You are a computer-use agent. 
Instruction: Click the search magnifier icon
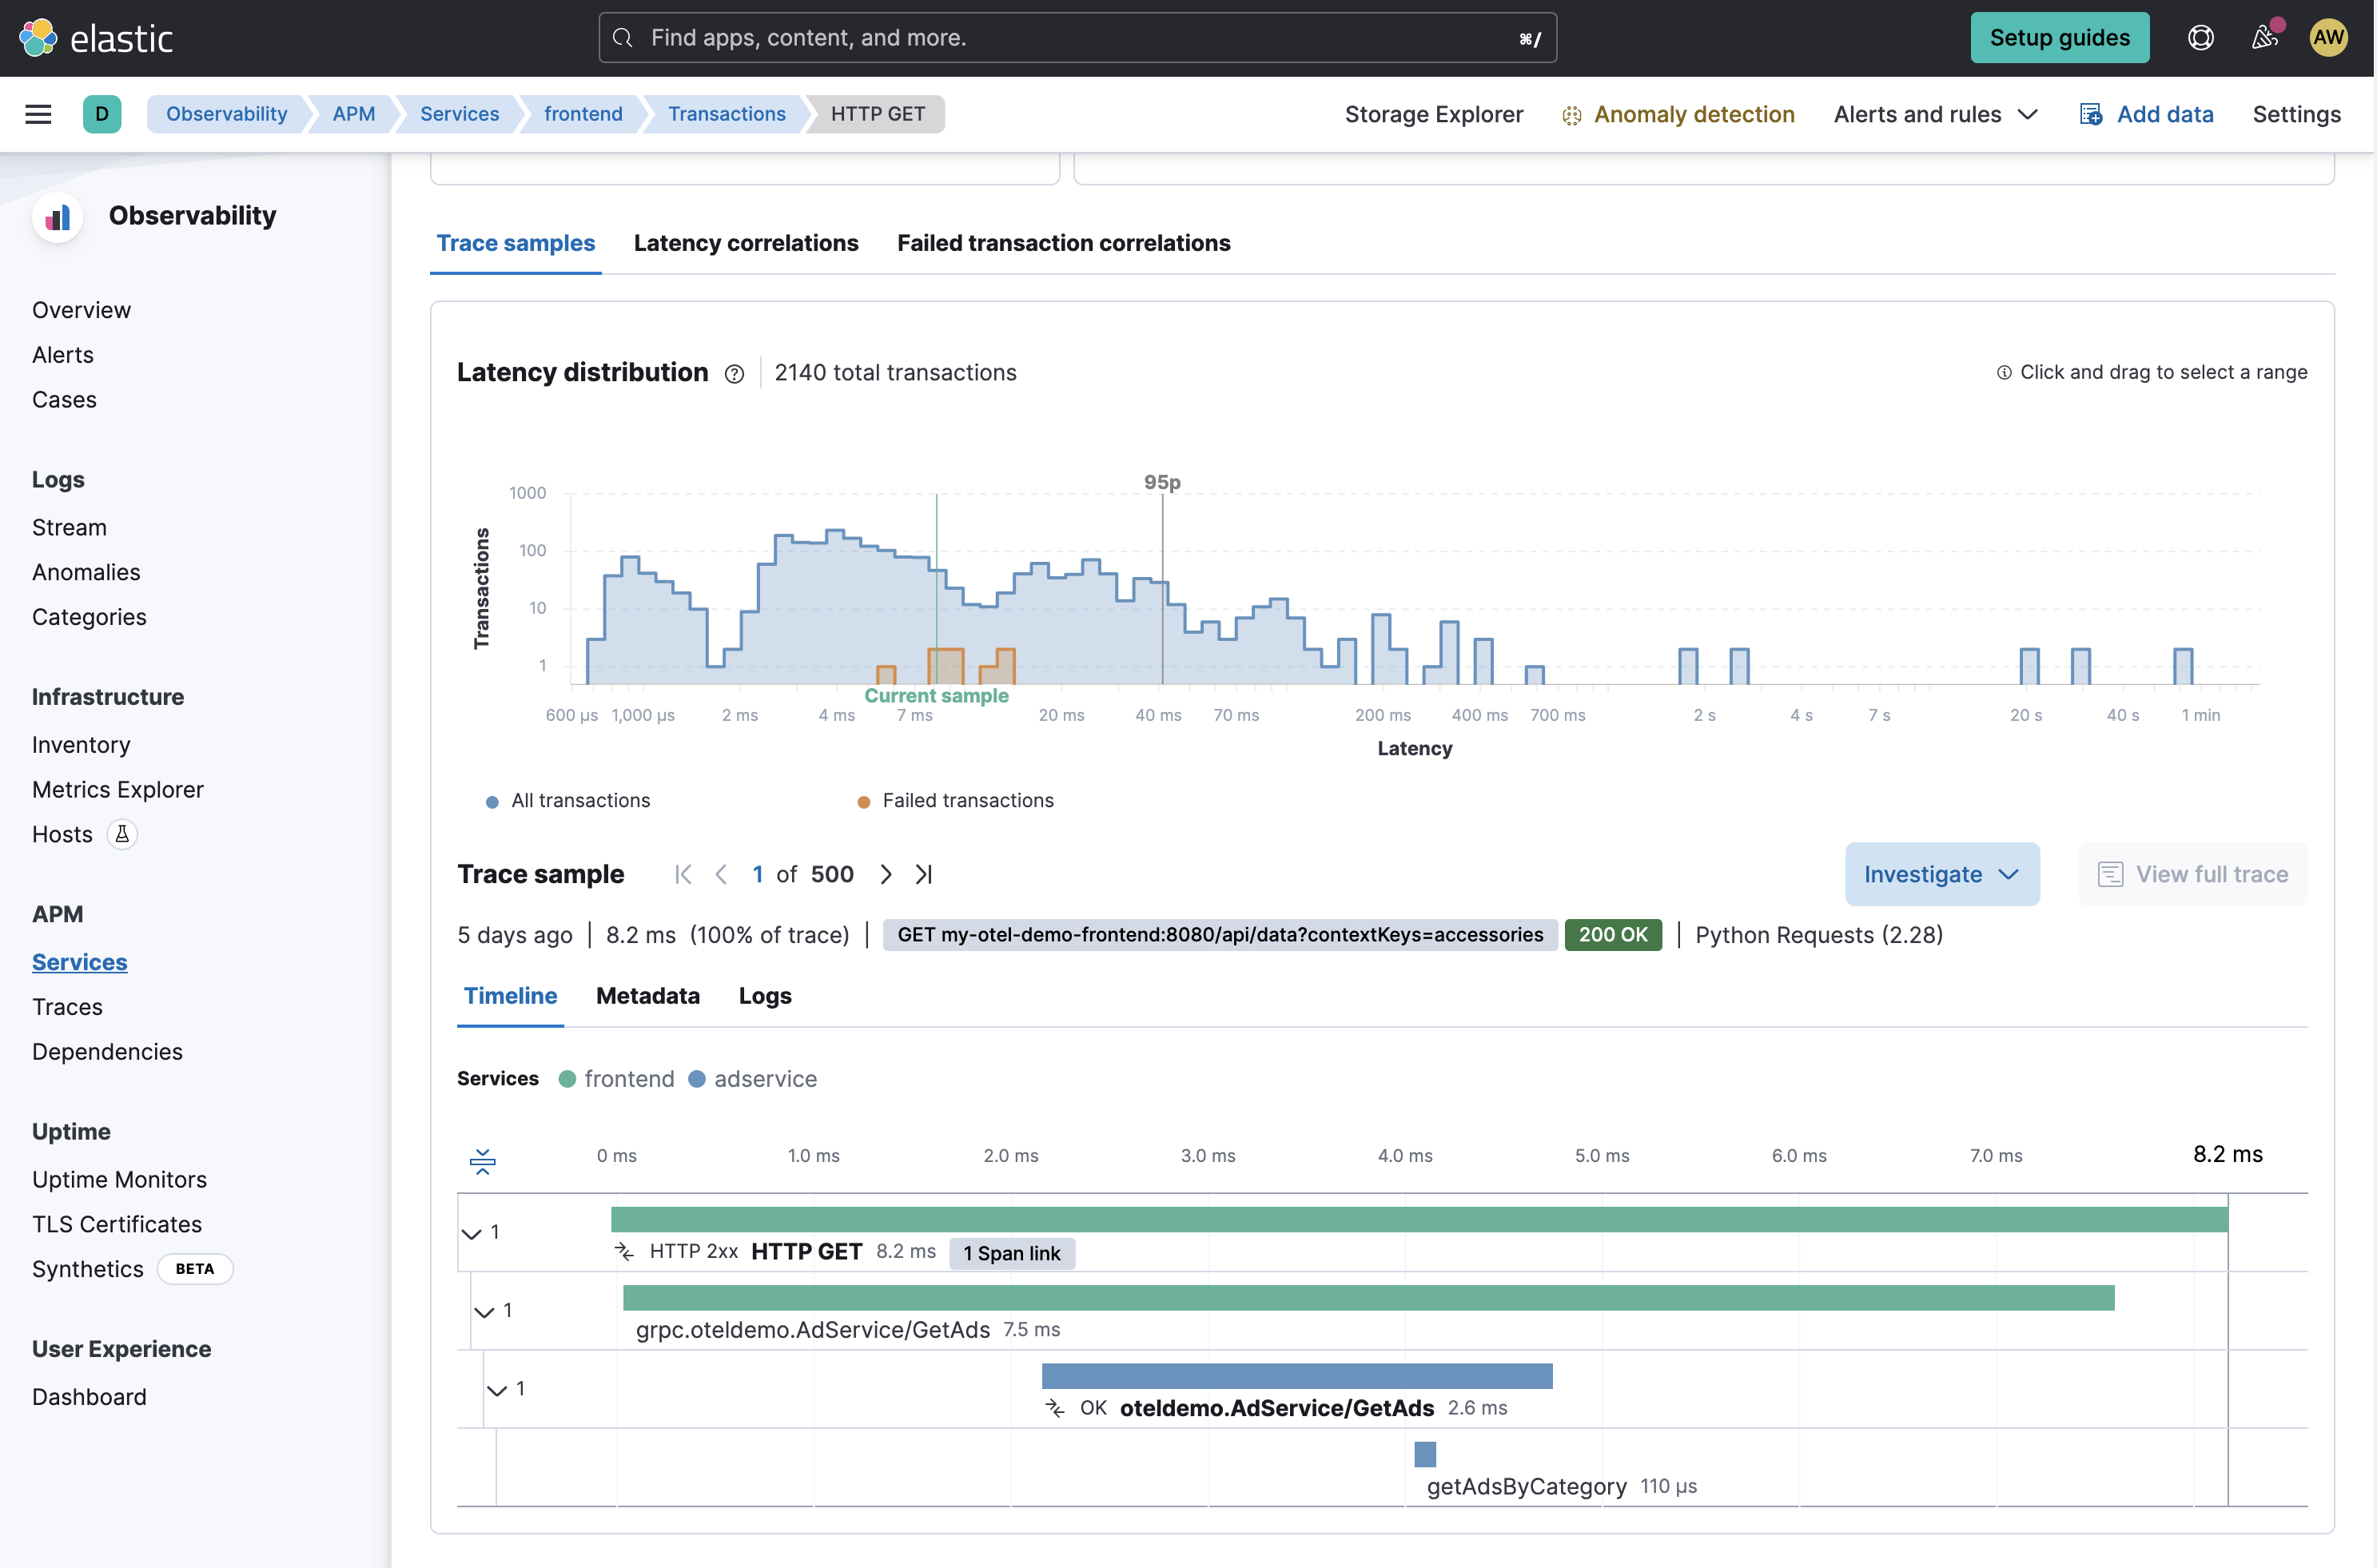point(623,38)
